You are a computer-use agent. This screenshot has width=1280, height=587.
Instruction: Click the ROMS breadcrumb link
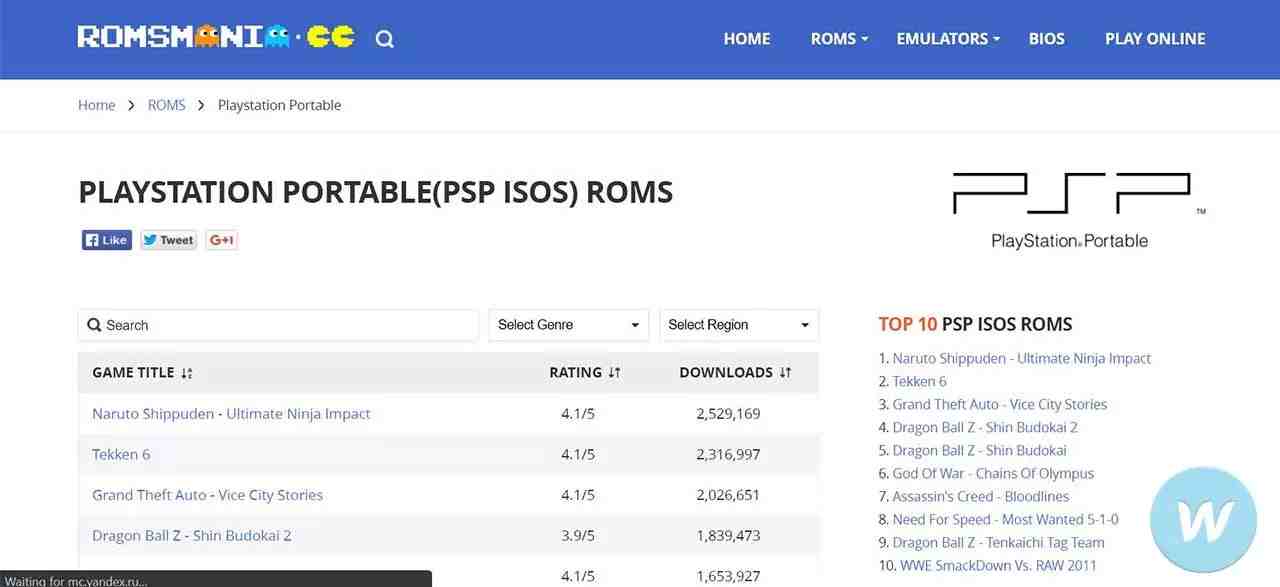(x=167, y=105)
